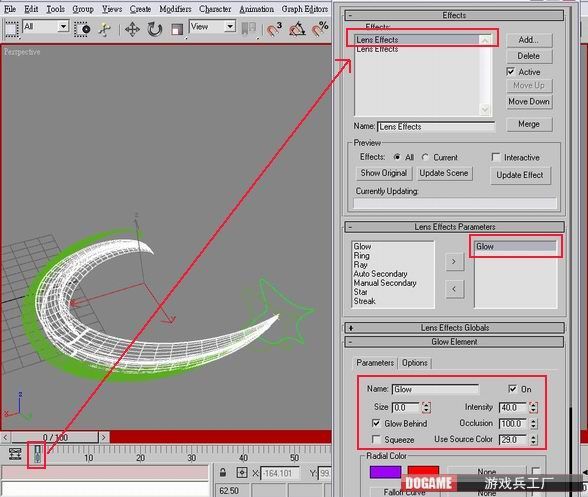Image resolution: width=588 pixels, height=497 pixels.
Task: Go to next frame with right arrow
Action: (104, 437)
